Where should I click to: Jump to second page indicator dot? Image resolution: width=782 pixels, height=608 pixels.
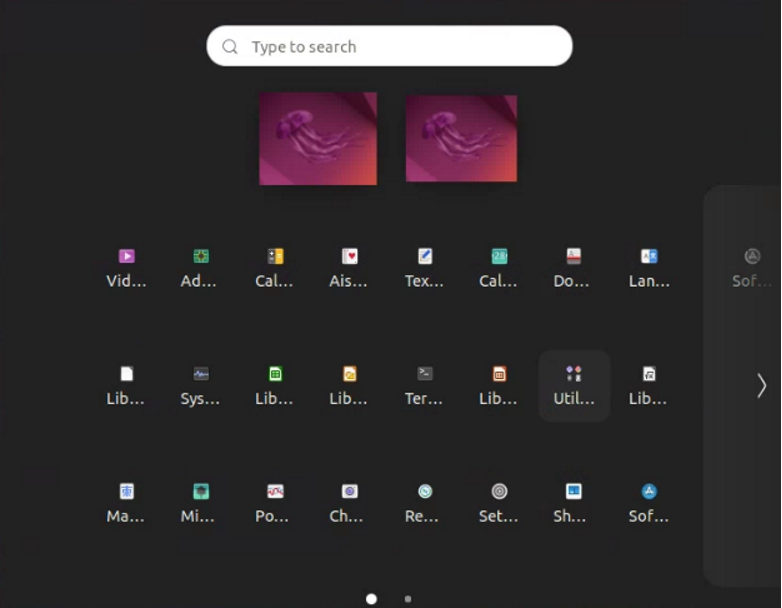[x=408, y=599]
